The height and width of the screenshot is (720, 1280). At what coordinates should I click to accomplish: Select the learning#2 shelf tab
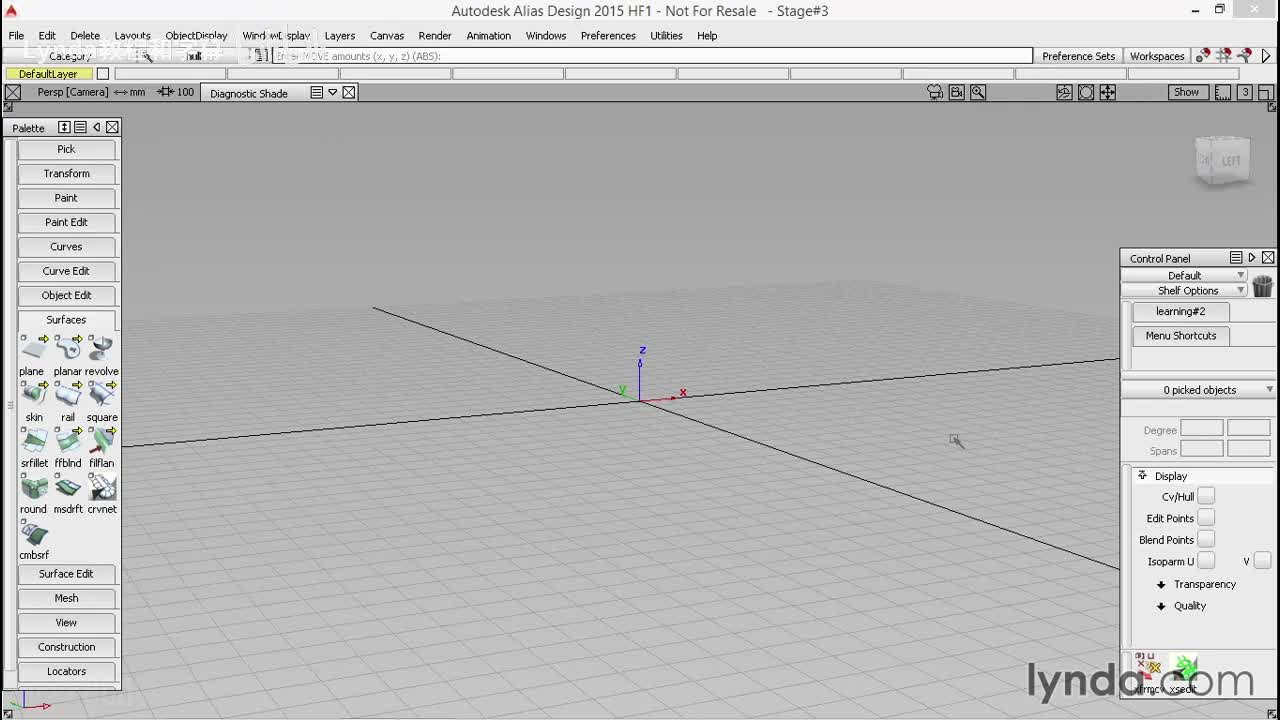[1180, 311]
